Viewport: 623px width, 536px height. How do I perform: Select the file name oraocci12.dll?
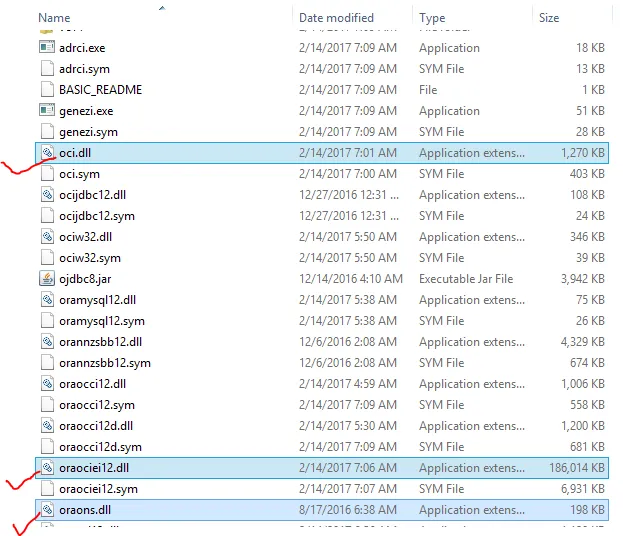[x=93, y=384]
